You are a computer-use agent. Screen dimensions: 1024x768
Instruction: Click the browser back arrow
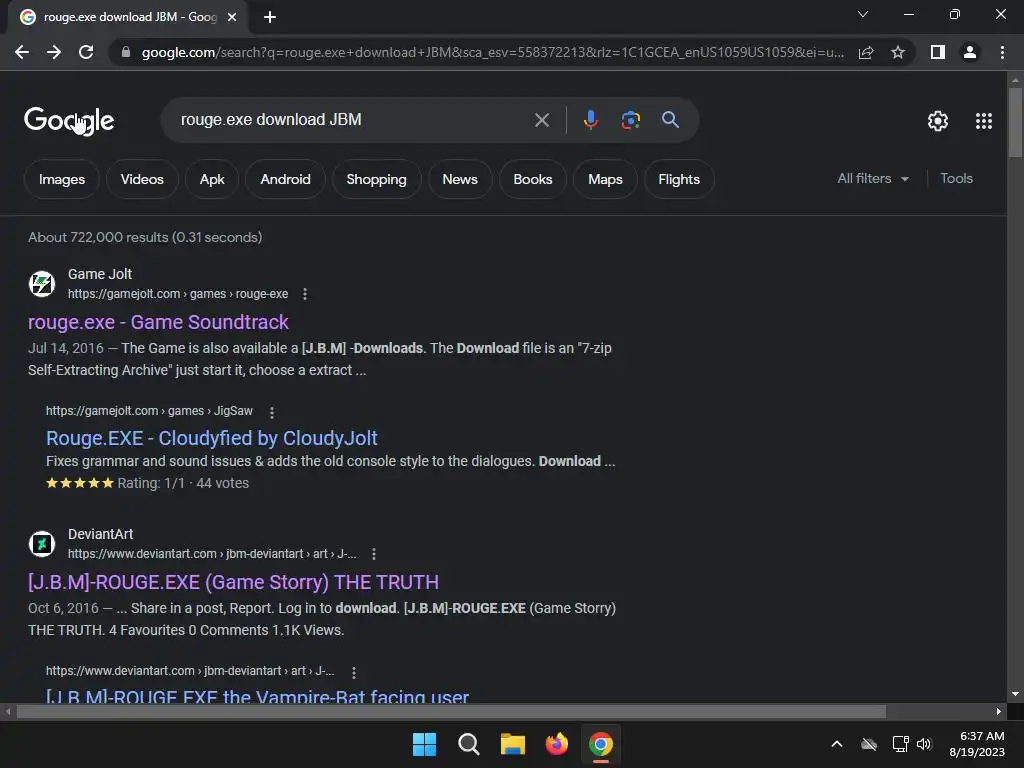[22, 52]
